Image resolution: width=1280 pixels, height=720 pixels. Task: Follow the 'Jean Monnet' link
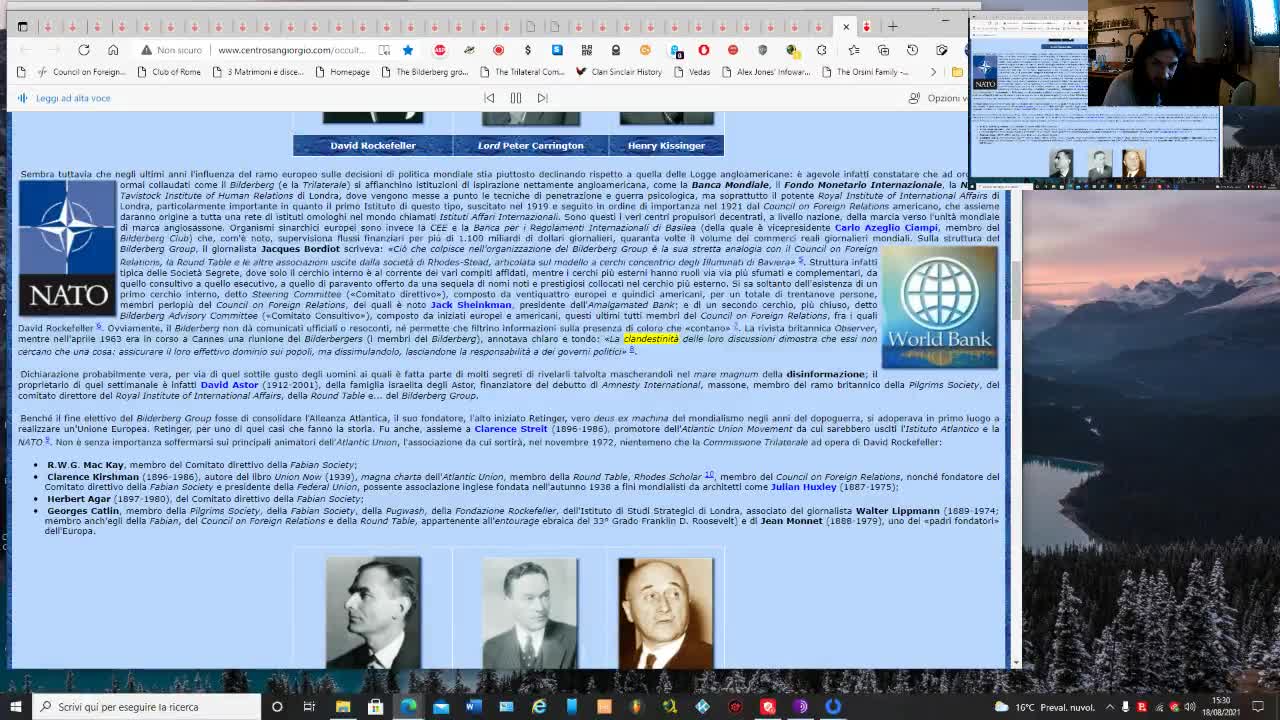point(791,521)
